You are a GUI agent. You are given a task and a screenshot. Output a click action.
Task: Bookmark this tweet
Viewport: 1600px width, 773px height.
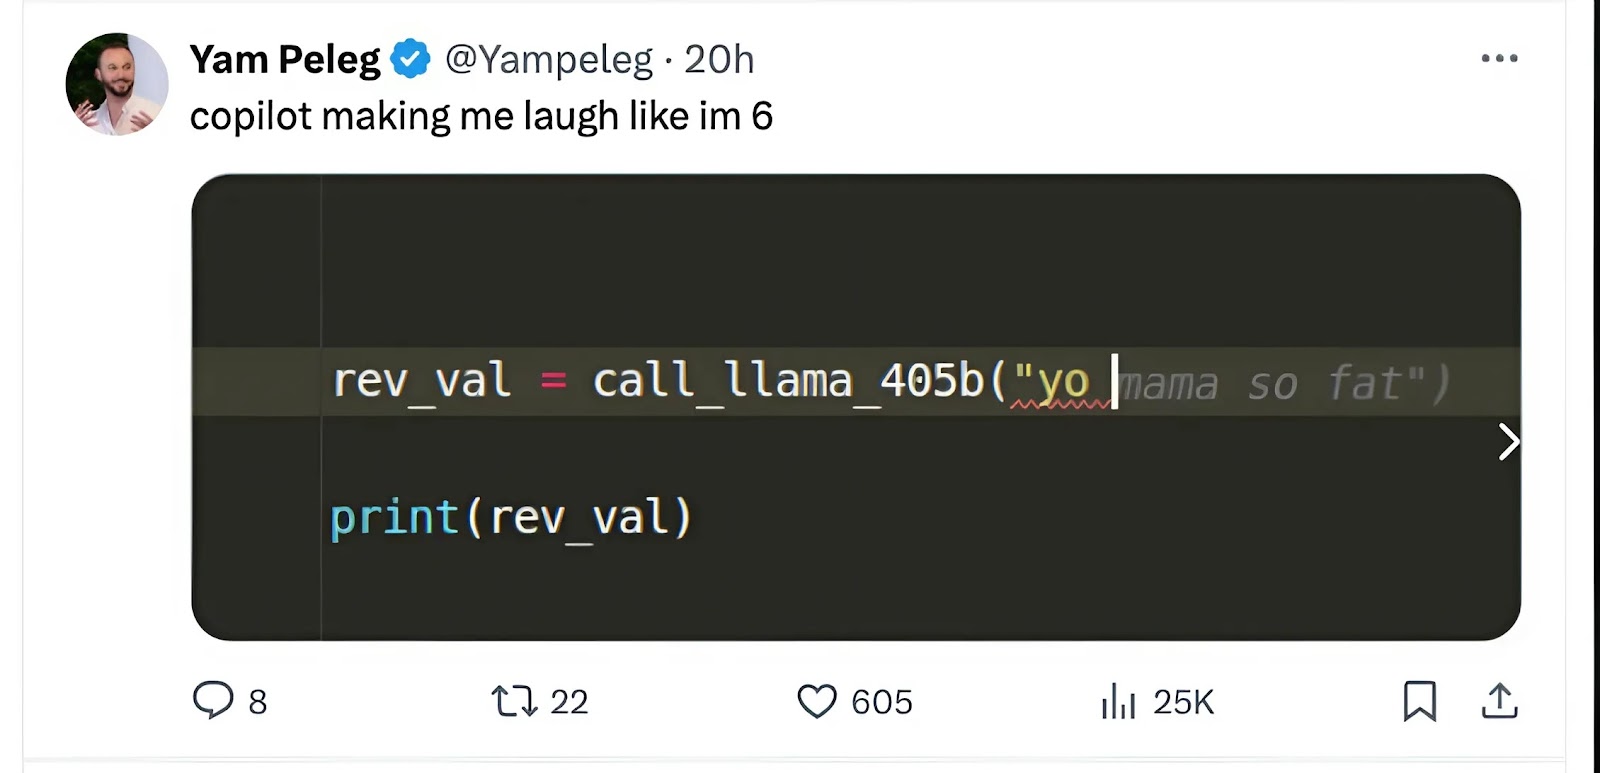(x=1419, y=701)
